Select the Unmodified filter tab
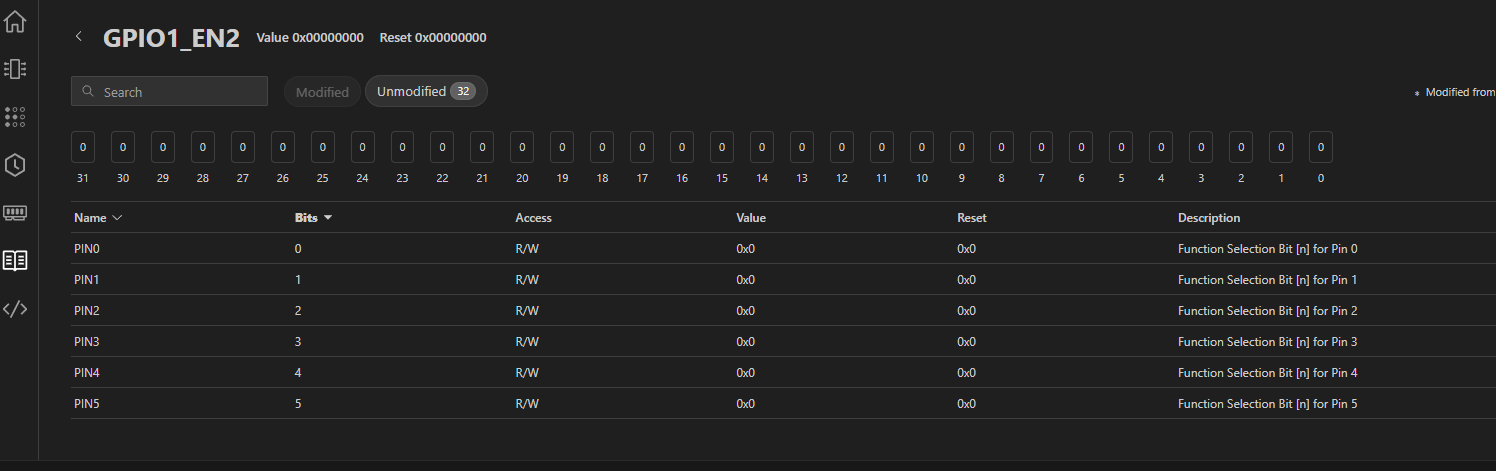The image size is (1496, 471). [x=426, y=91]
